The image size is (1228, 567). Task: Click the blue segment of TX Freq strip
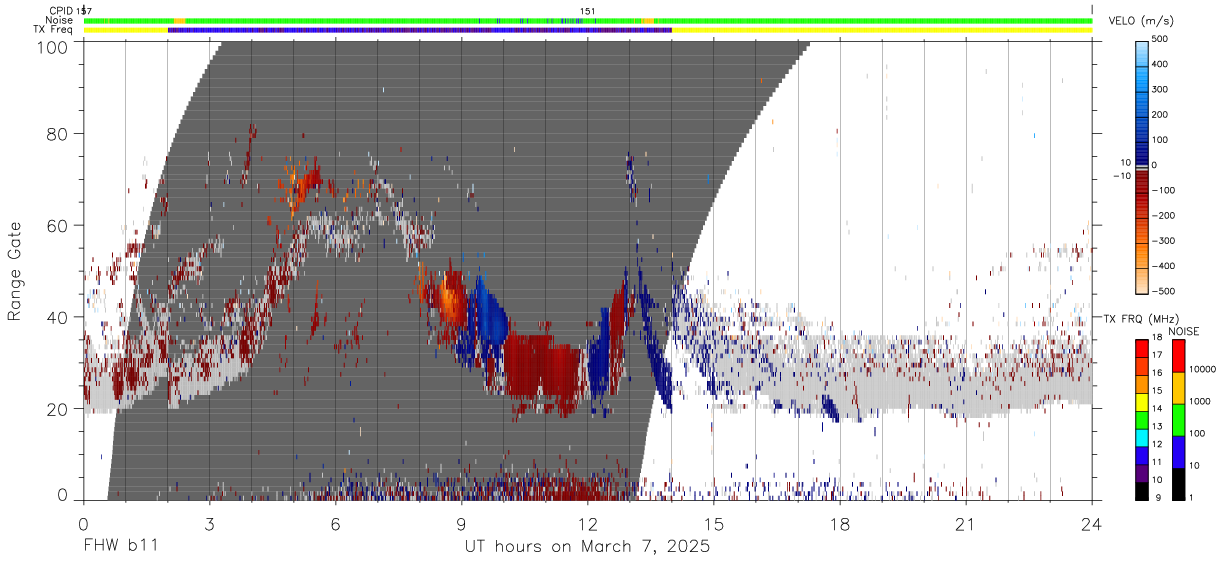[420, 30]
